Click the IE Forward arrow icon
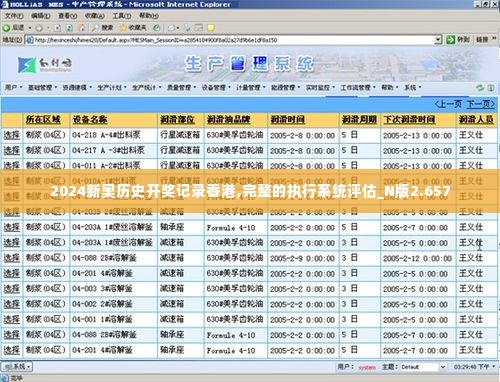Viewport: 500px width, 382px height. coord(39,28)
